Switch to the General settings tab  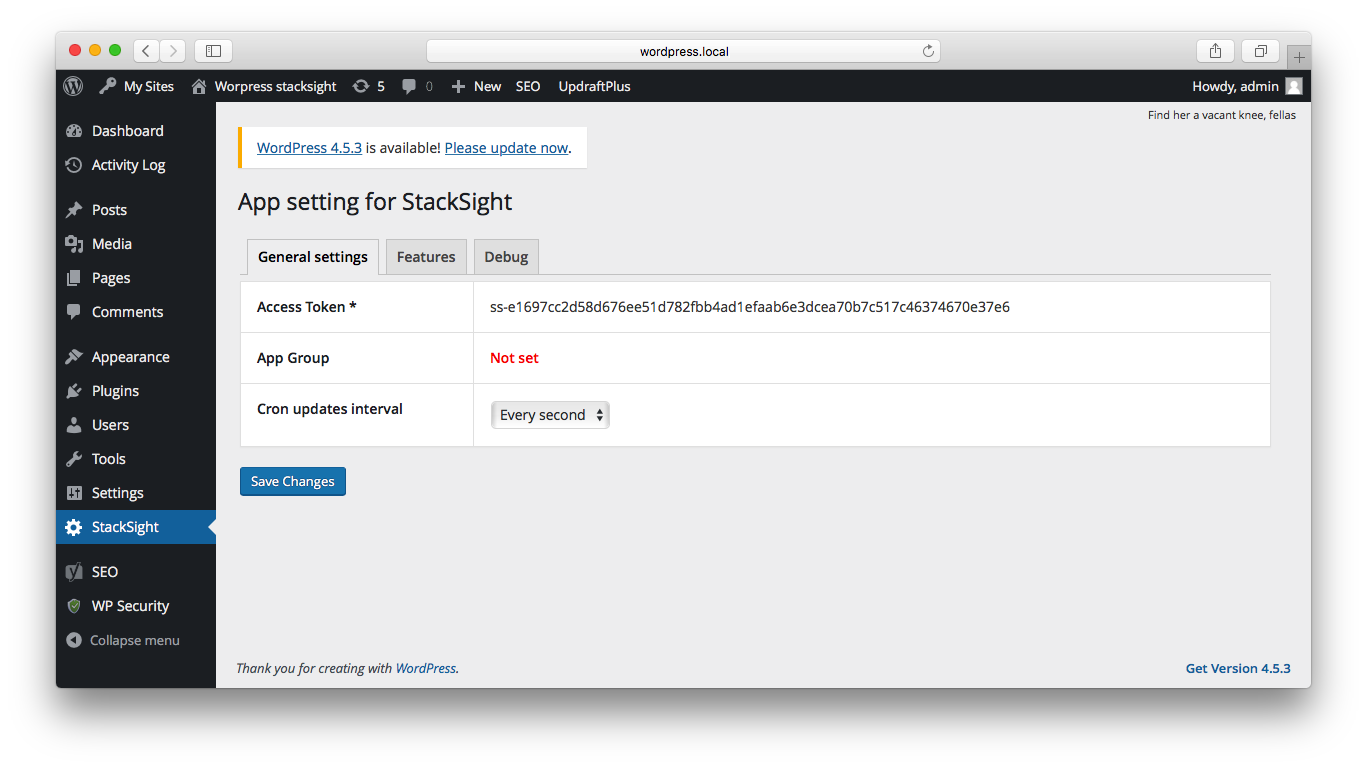pos(313,257)
